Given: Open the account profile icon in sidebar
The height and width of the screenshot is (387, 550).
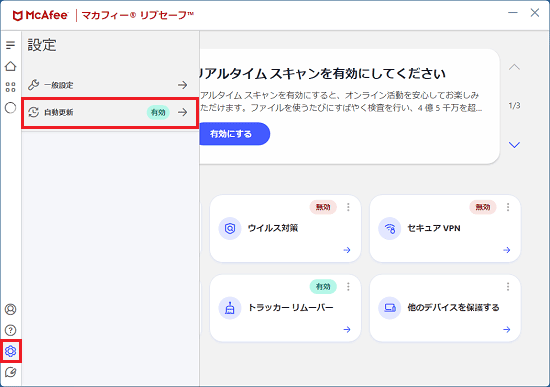Looking at the screenshot, I should [11, 309].
